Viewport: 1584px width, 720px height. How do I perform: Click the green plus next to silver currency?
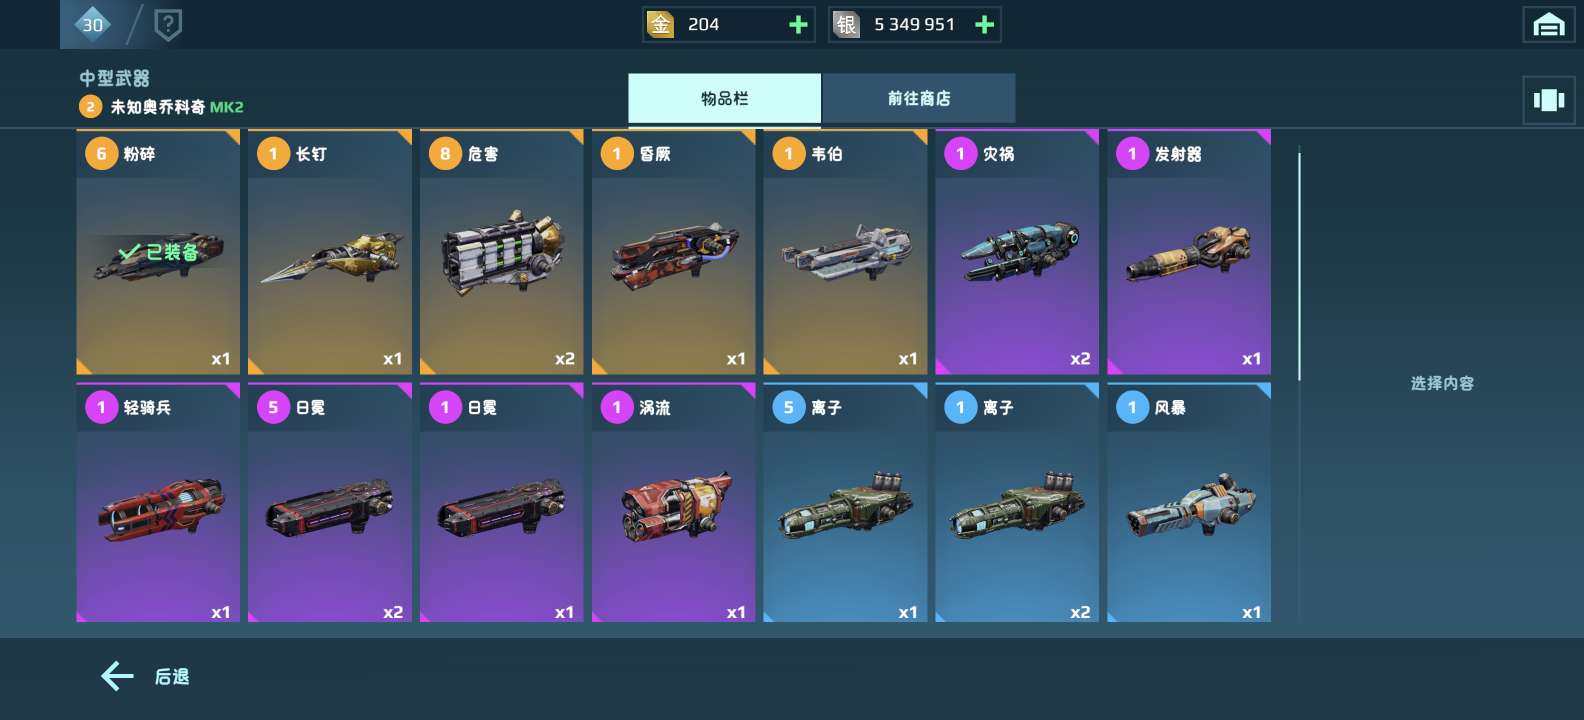(x=984, y=25)
